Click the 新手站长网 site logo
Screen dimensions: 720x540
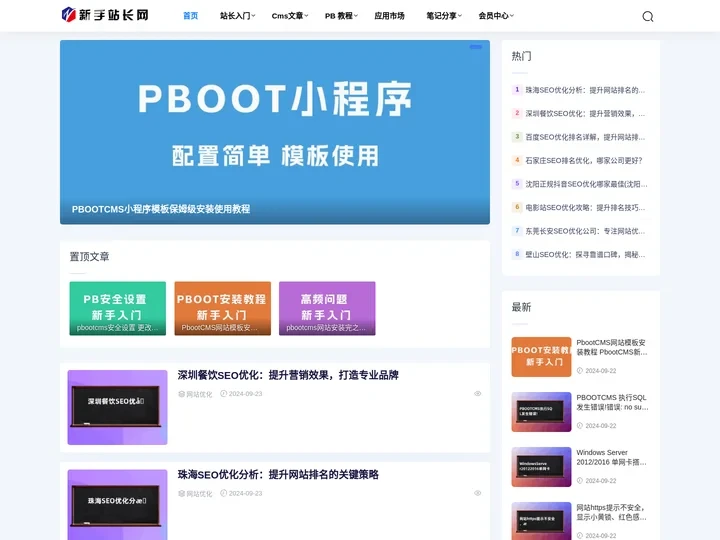(x=105, y=15)
